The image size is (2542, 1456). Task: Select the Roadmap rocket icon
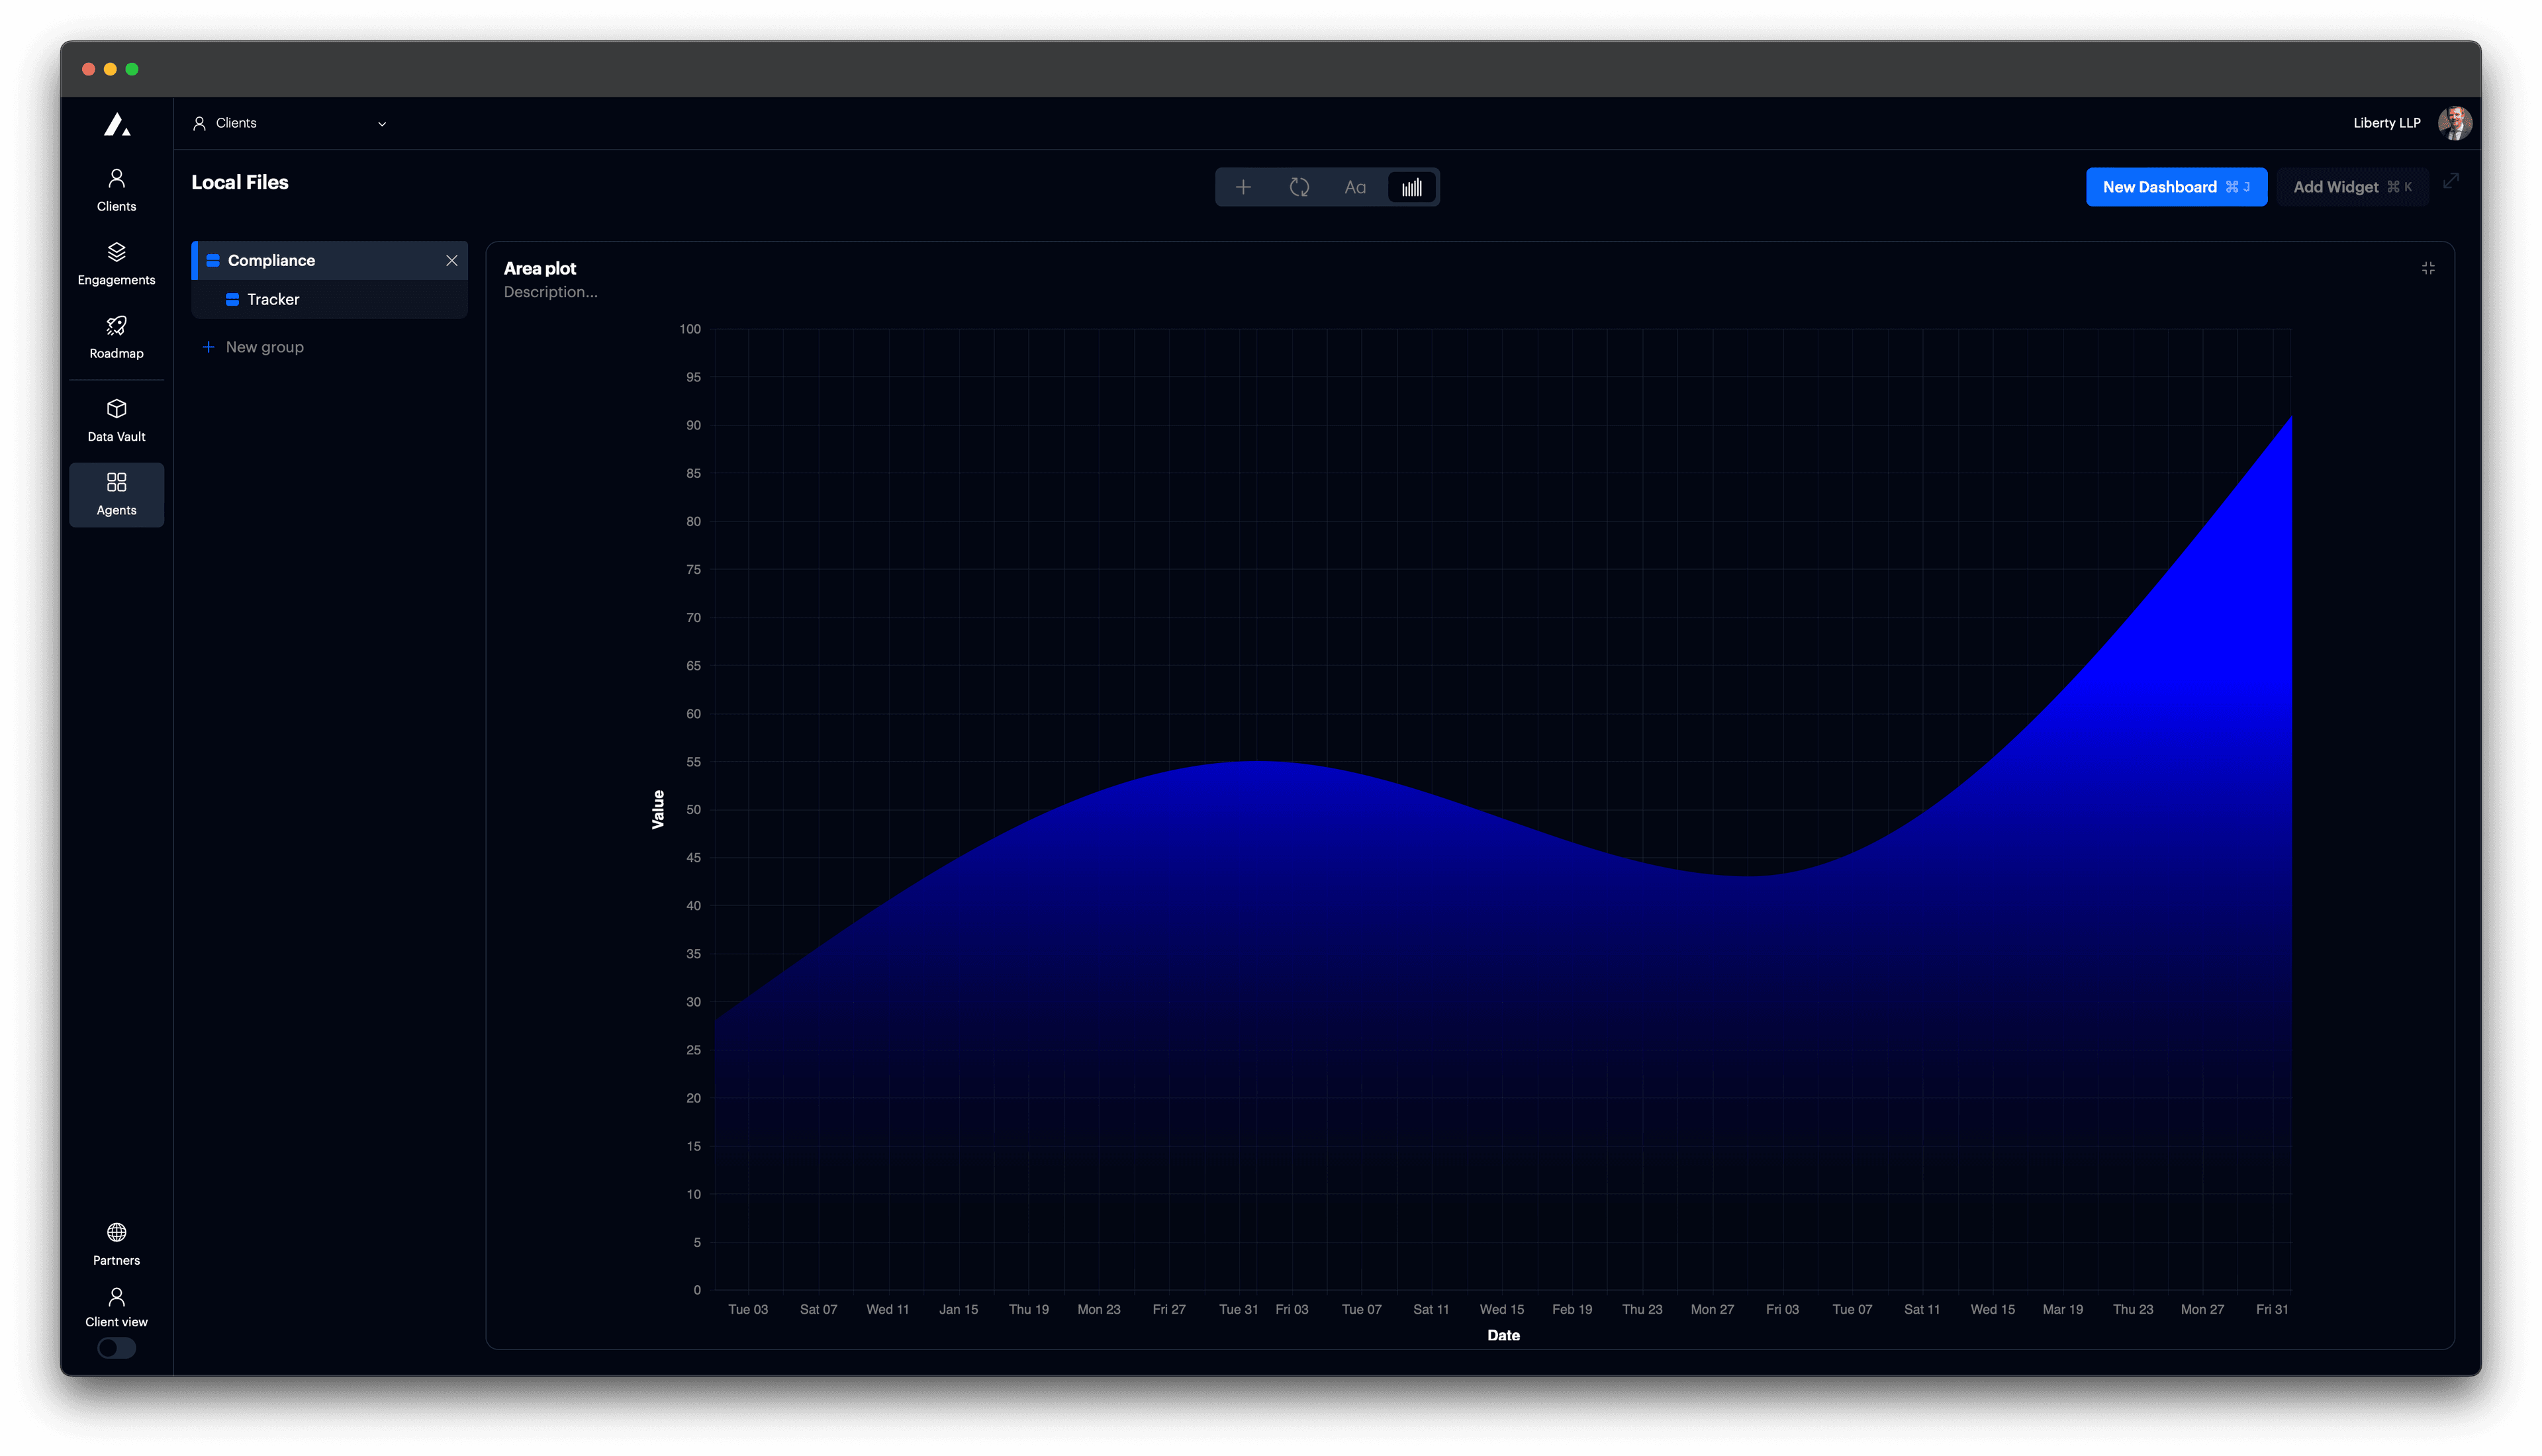click(x=116, y=336)
